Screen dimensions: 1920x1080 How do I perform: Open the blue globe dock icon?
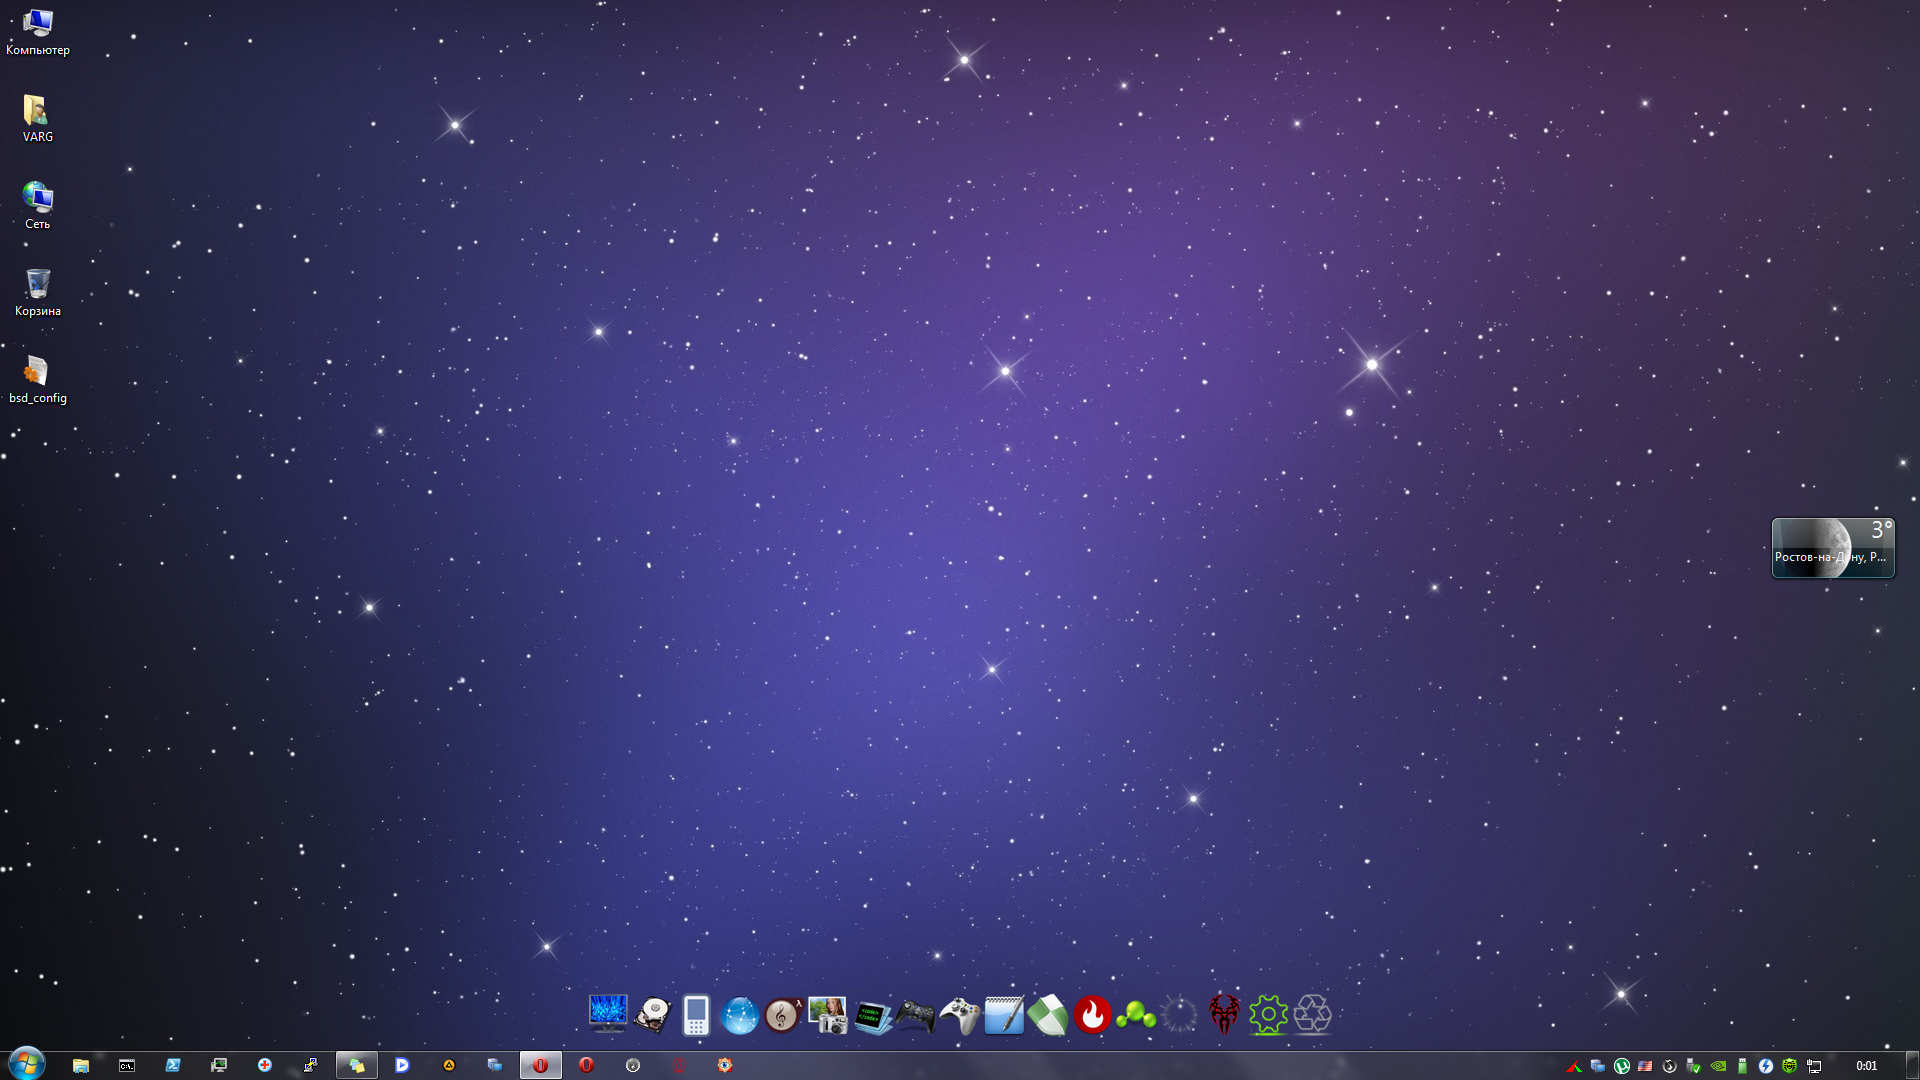(740, 1016)
